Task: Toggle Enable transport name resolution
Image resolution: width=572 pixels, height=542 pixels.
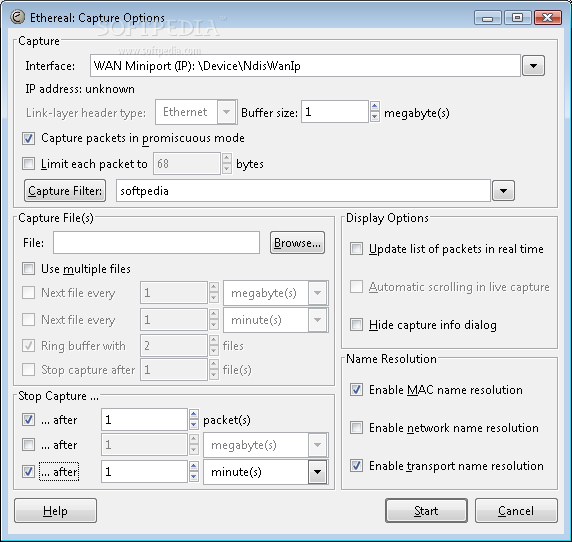Action: tap(356, 466)
